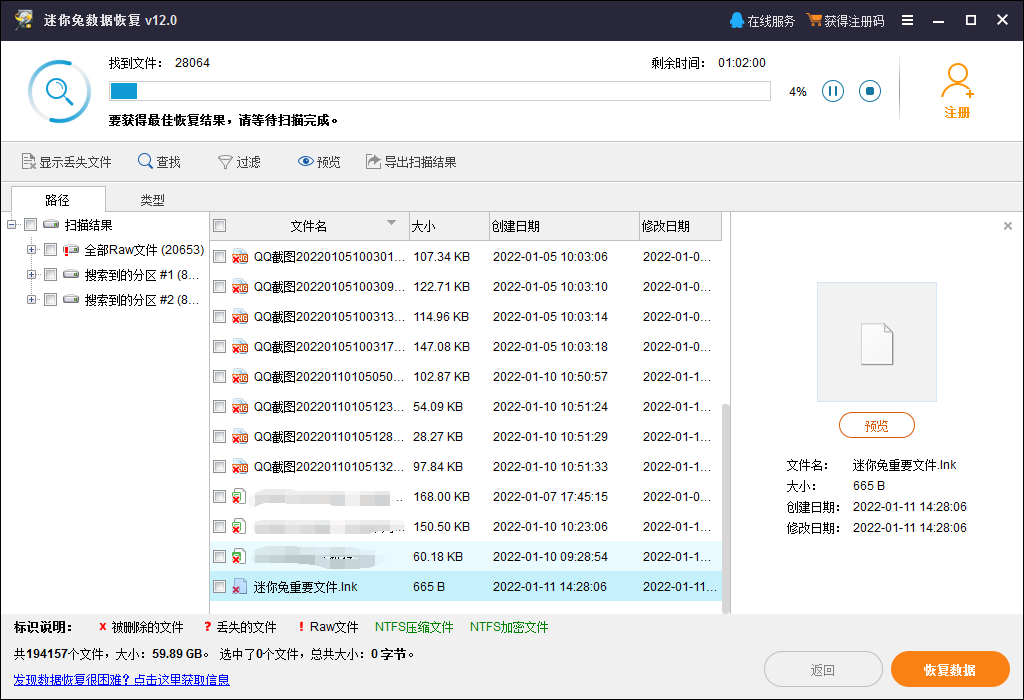This screenshot has width=1024, height=700.
Task: Check the 54.09 KB file row checkbox
Action: [219, 406]
